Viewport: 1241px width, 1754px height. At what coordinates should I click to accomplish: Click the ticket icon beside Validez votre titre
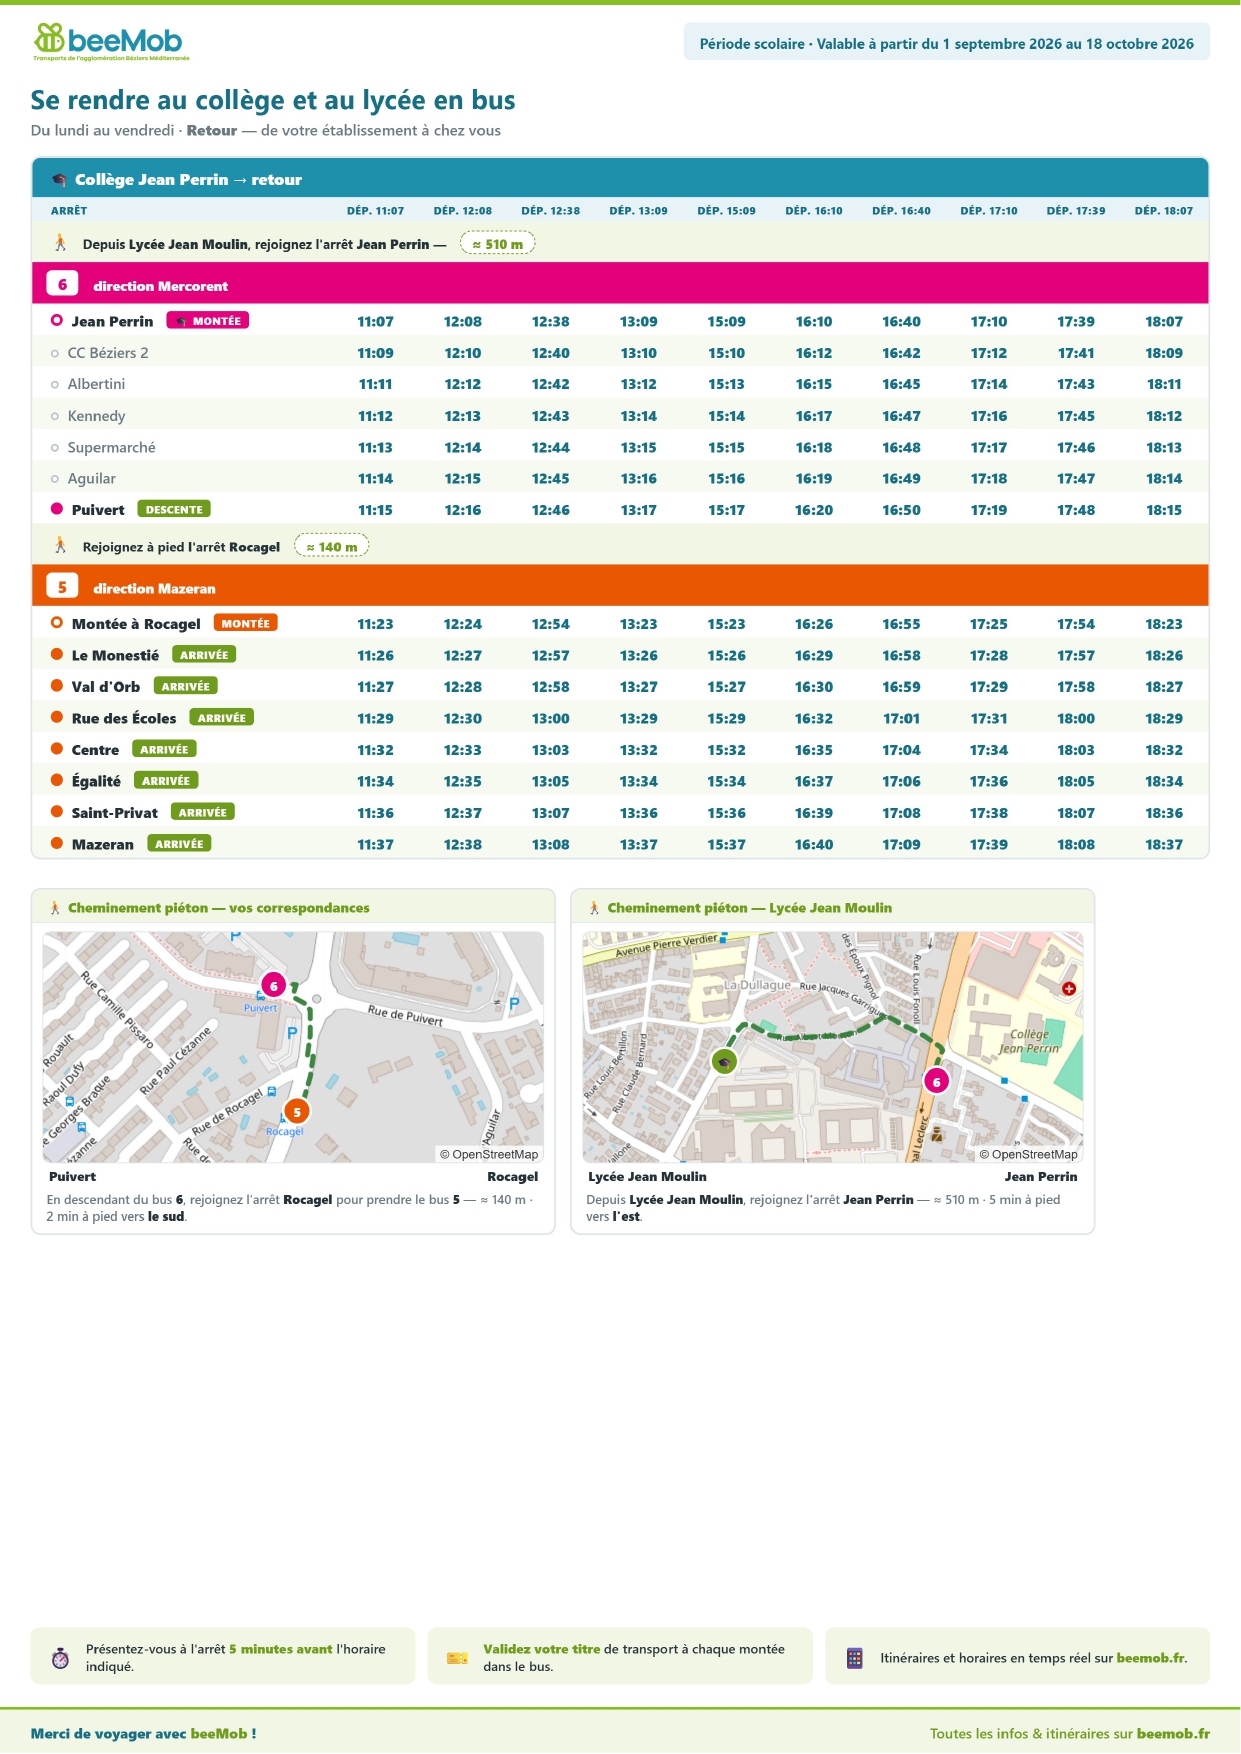457,1658
